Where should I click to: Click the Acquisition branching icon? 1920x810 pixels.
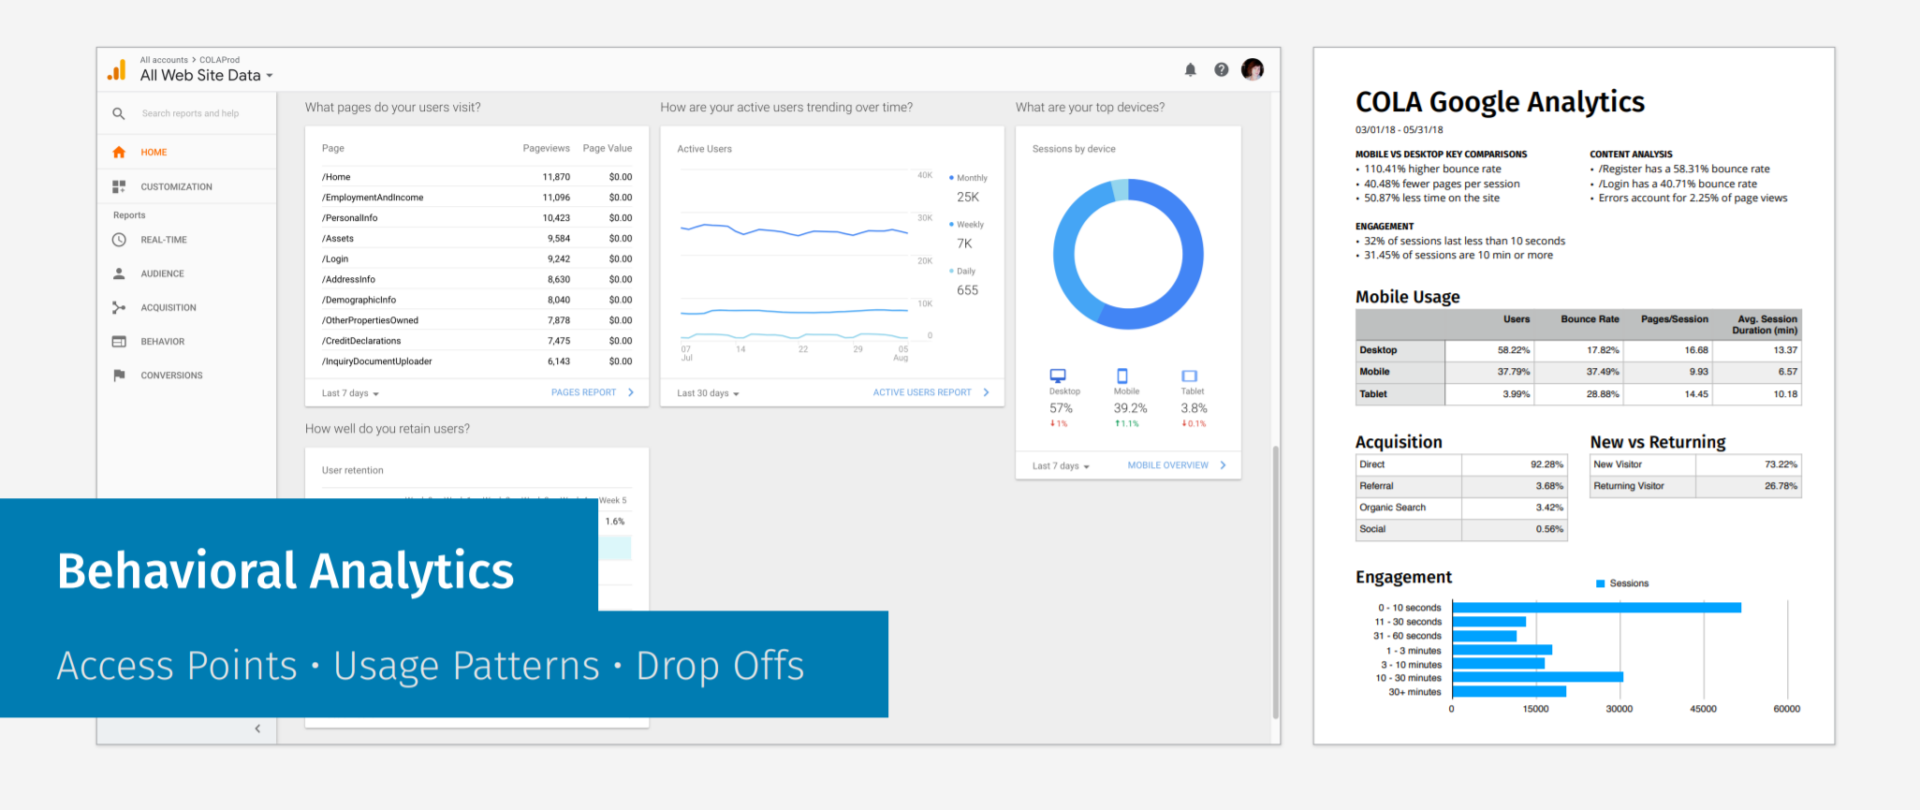tap(119, 308)
